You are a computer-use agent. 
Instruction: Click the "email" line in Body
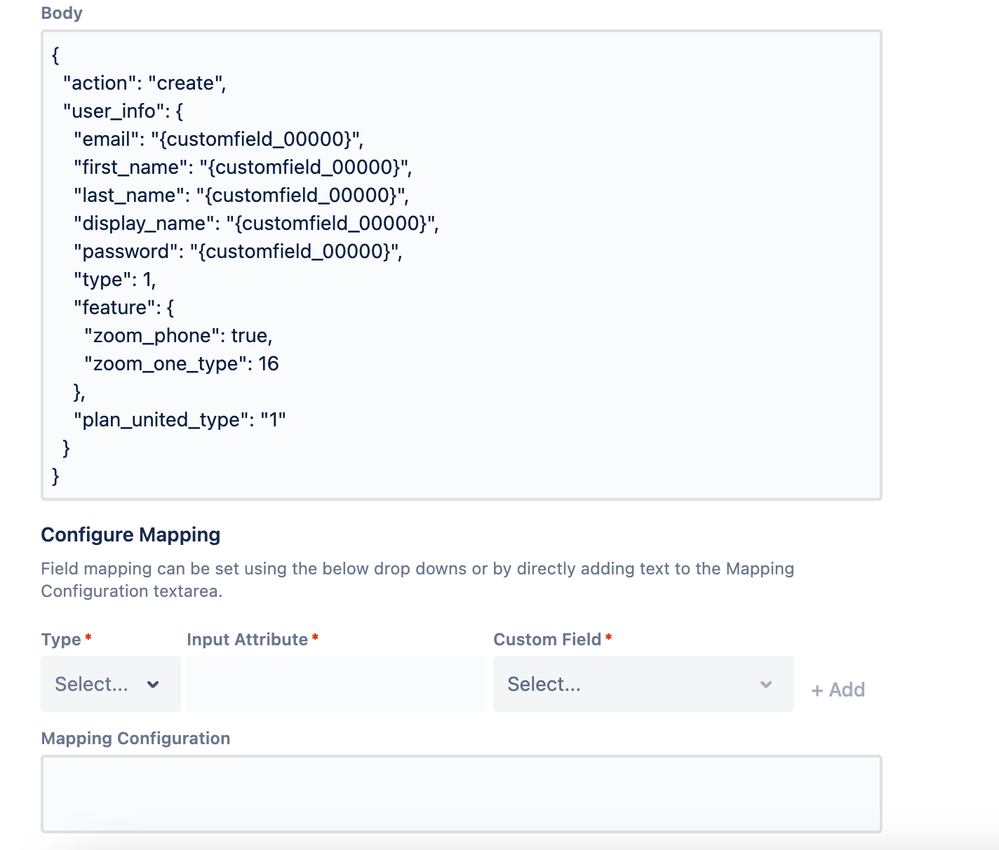tap(218, 139)
